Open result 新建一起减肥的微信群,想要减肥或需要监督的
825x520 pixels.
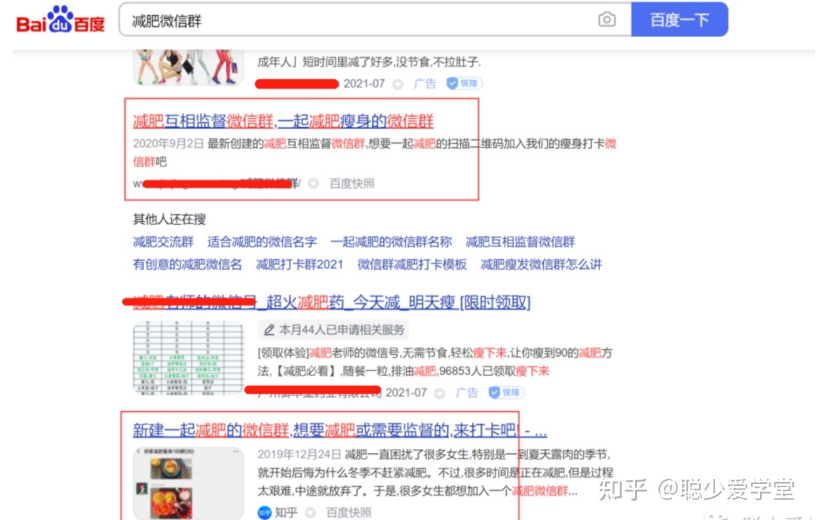point(340,431)
